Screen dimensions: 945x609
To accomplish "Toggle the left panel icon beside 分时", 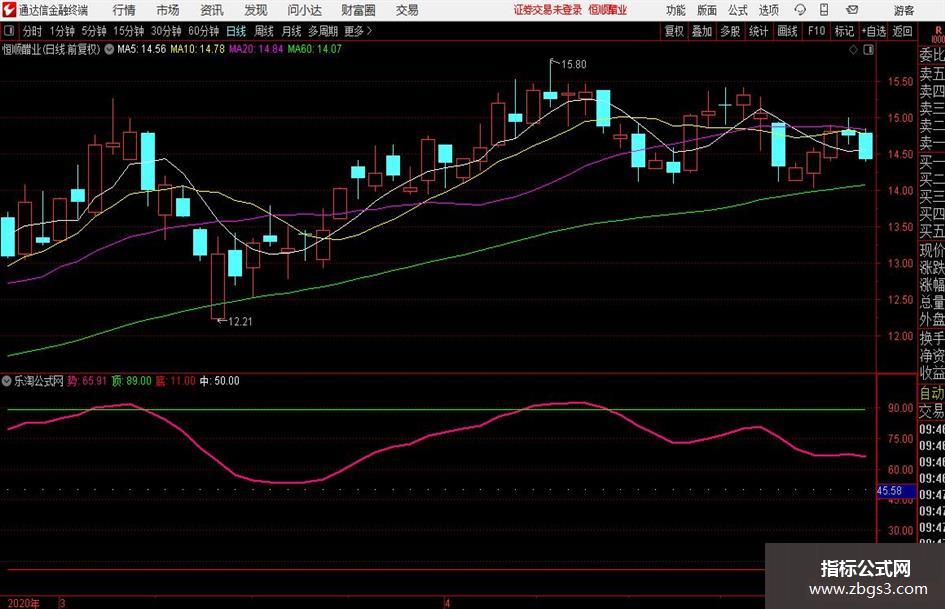I will pos(9,31).
